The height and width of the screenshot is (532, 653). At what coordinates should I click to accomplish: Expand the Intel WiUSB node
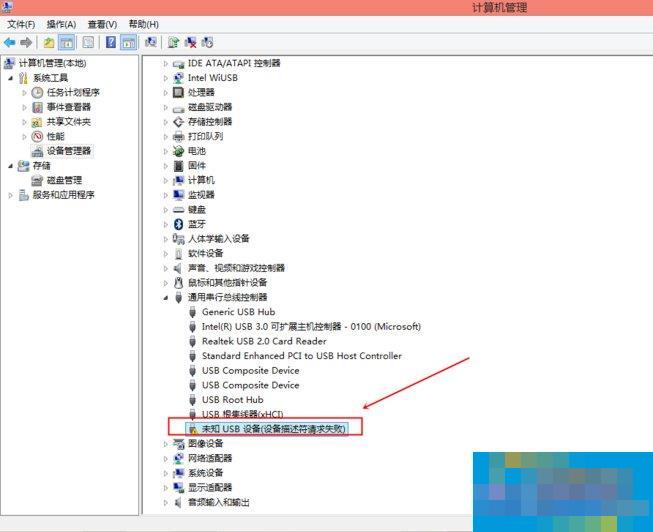coord(166,78)
